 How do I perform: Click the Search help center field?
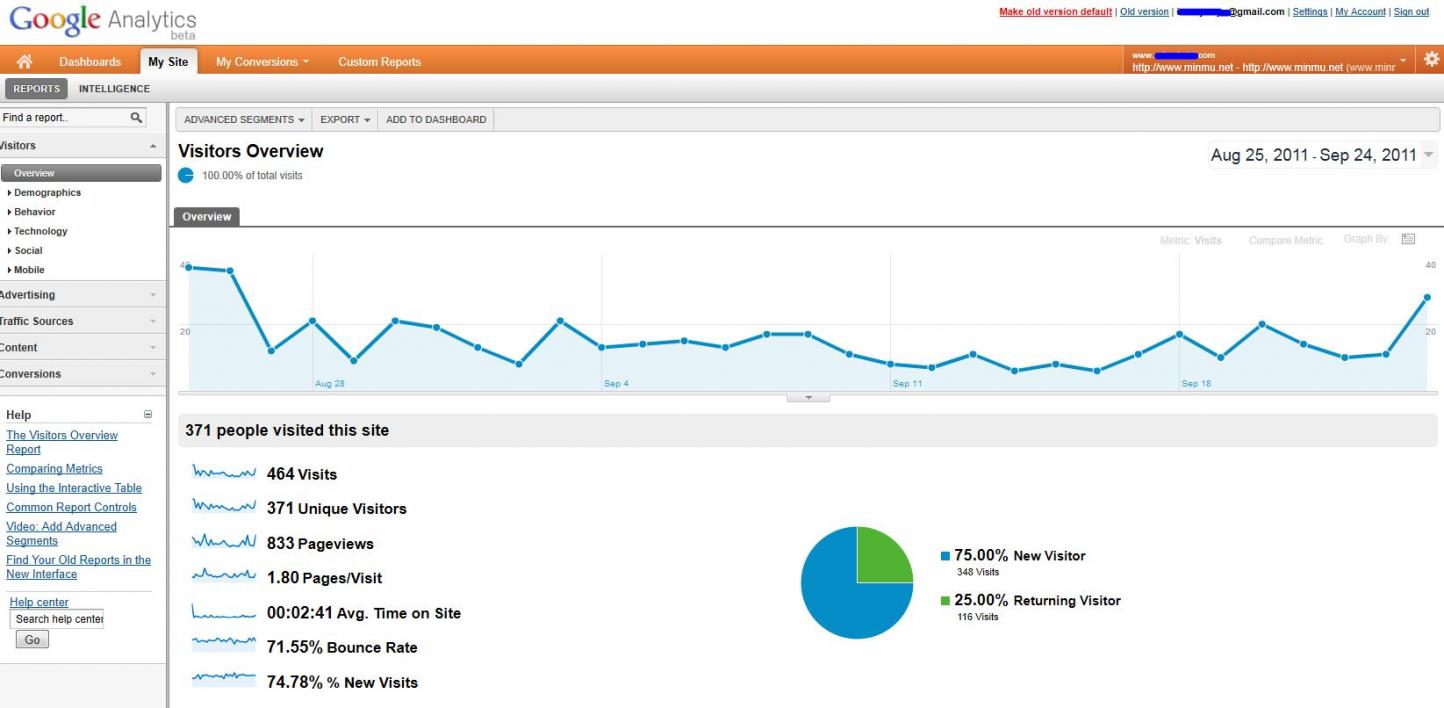point(57,619)
